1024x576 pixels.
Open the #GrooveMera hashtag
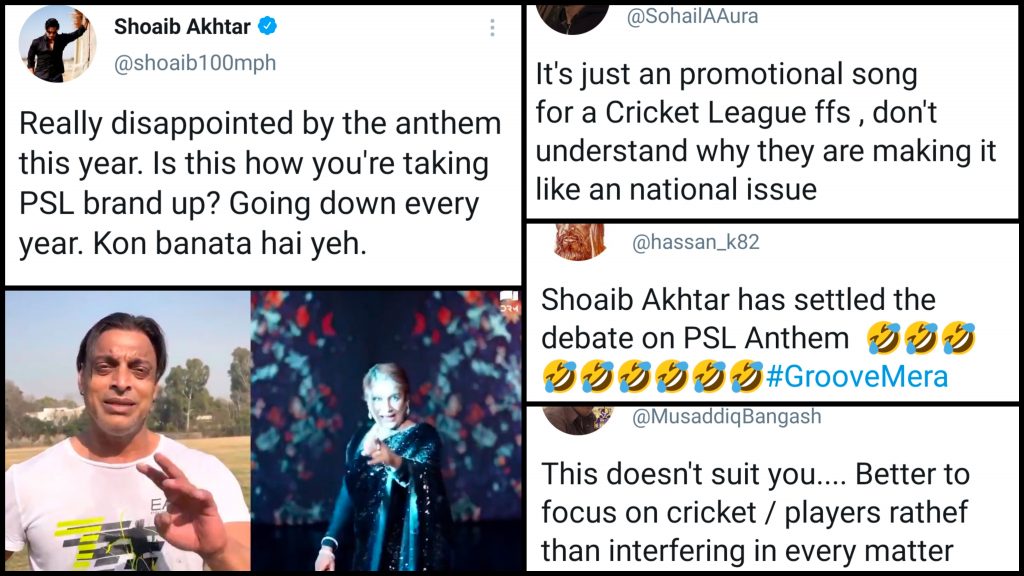coord(856,376)
